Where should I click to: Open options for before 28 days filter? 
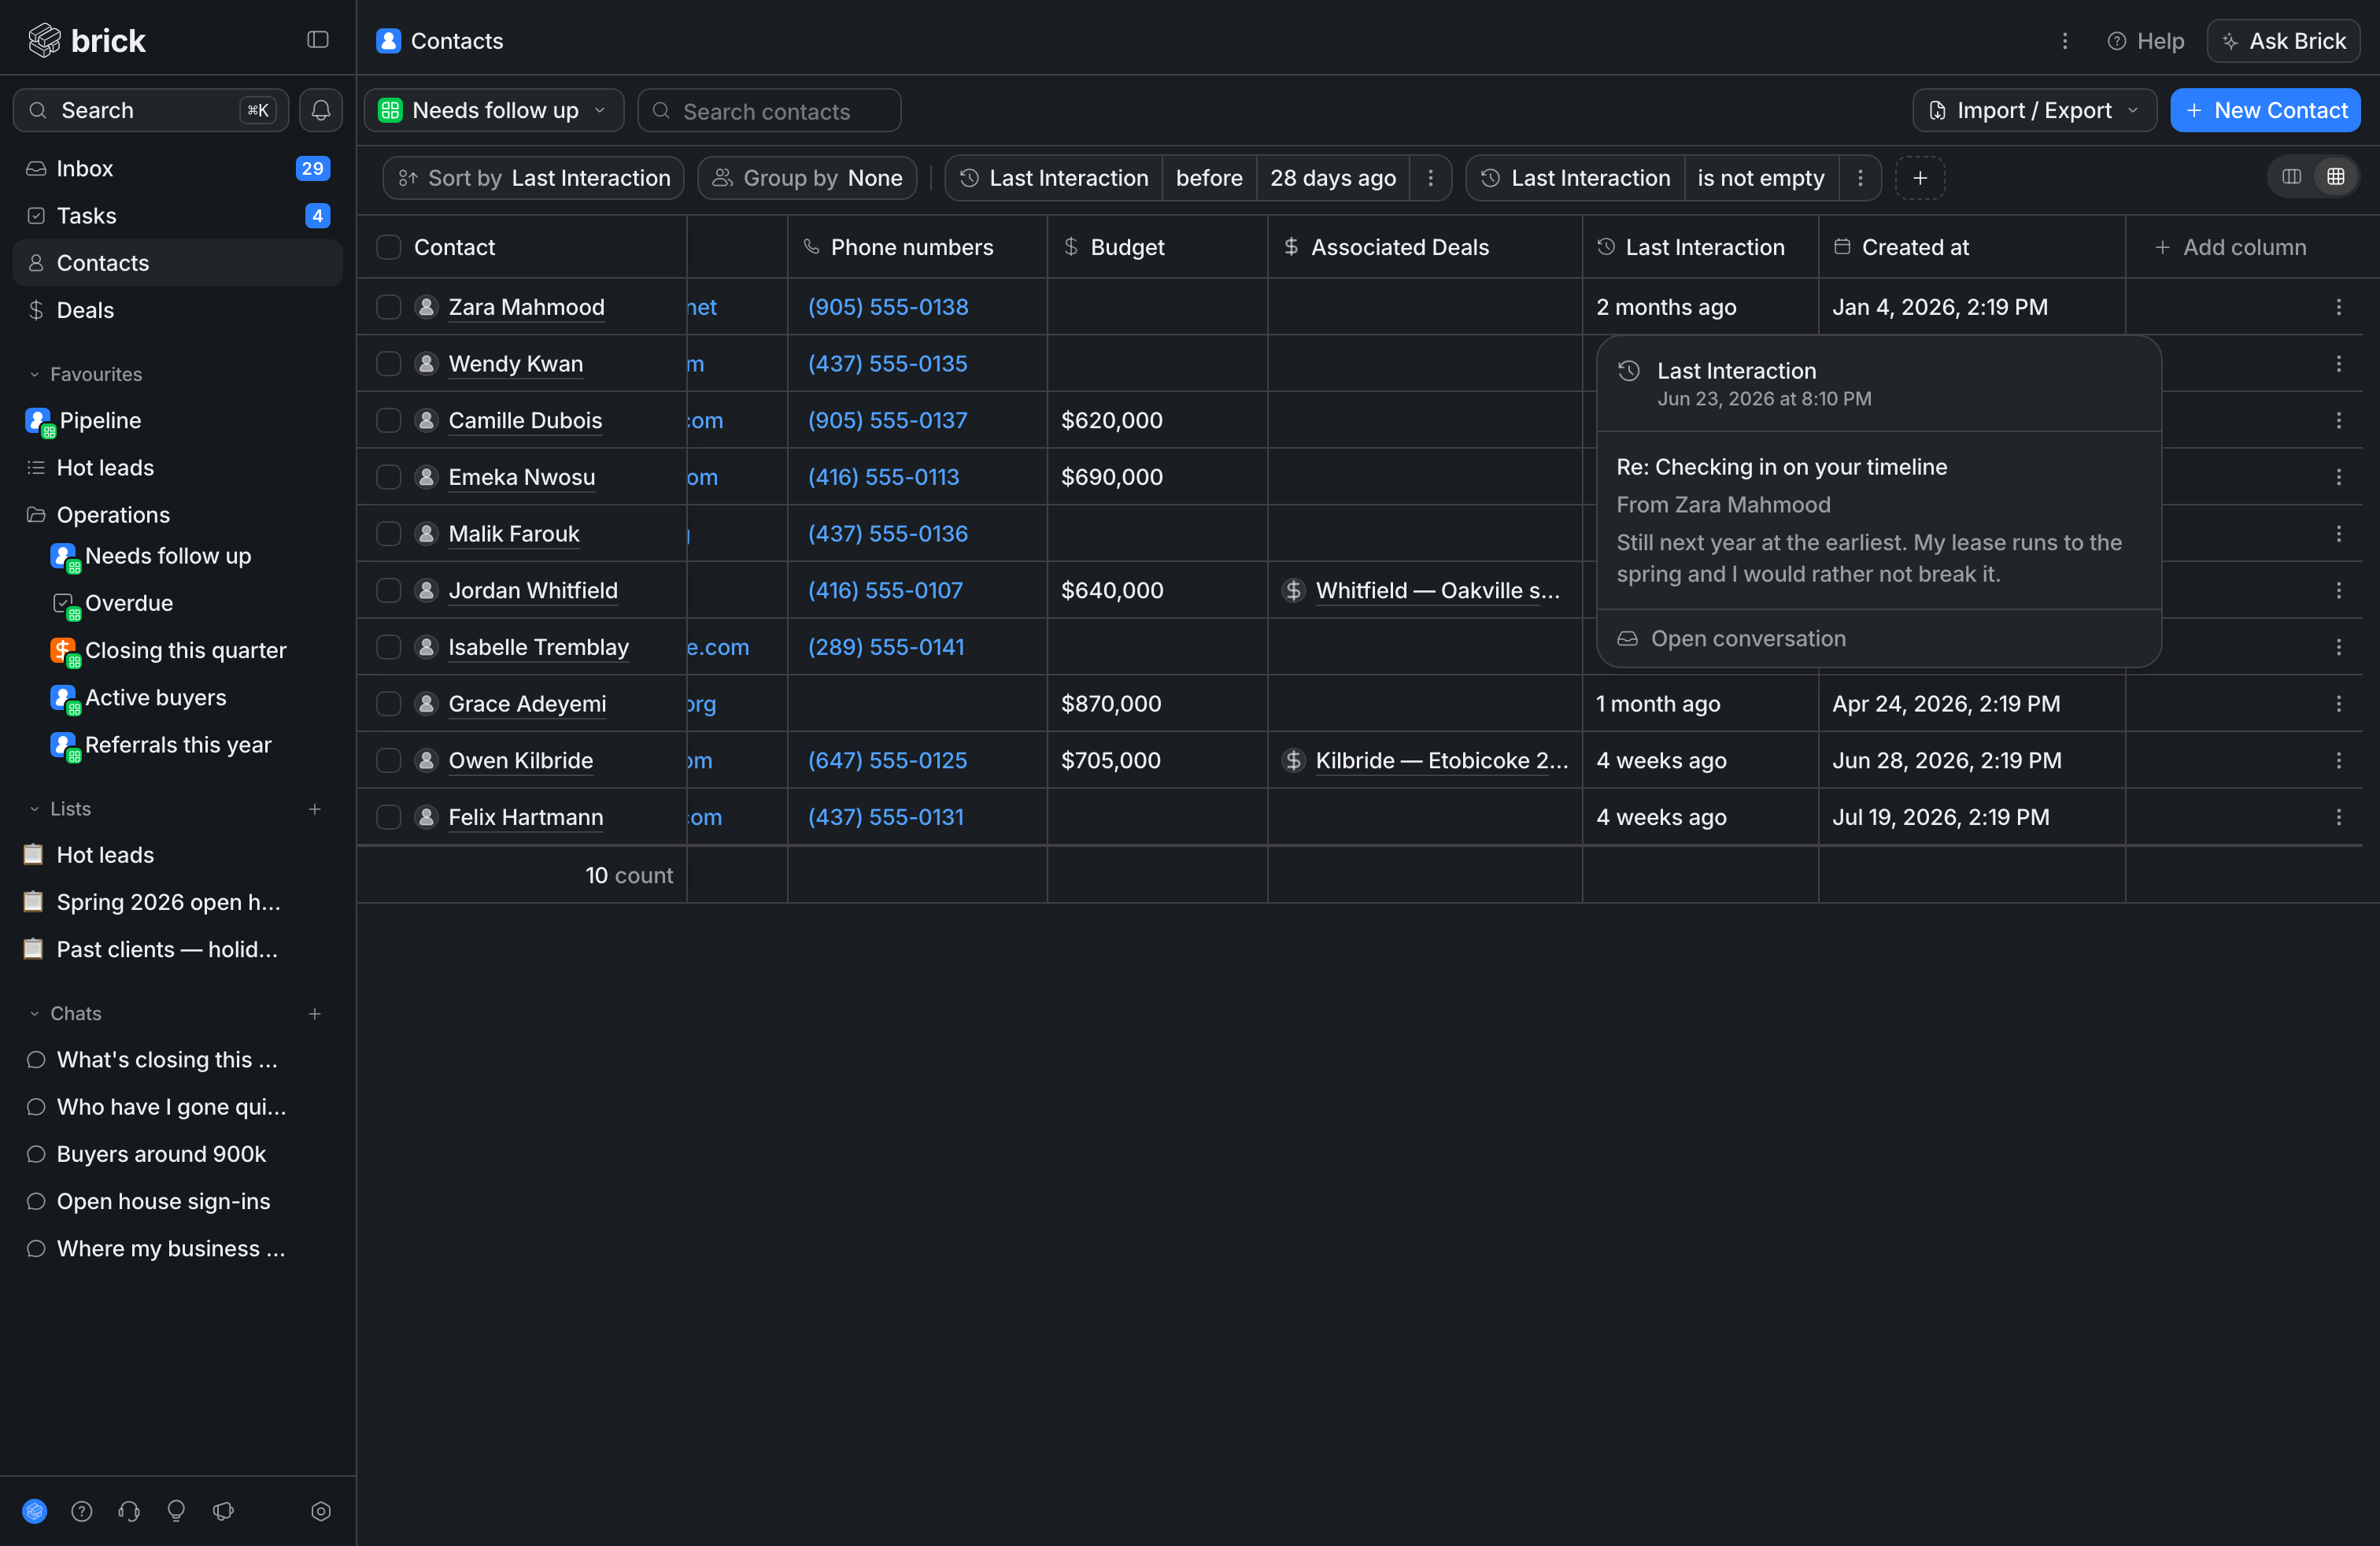tap(1431, 178)
